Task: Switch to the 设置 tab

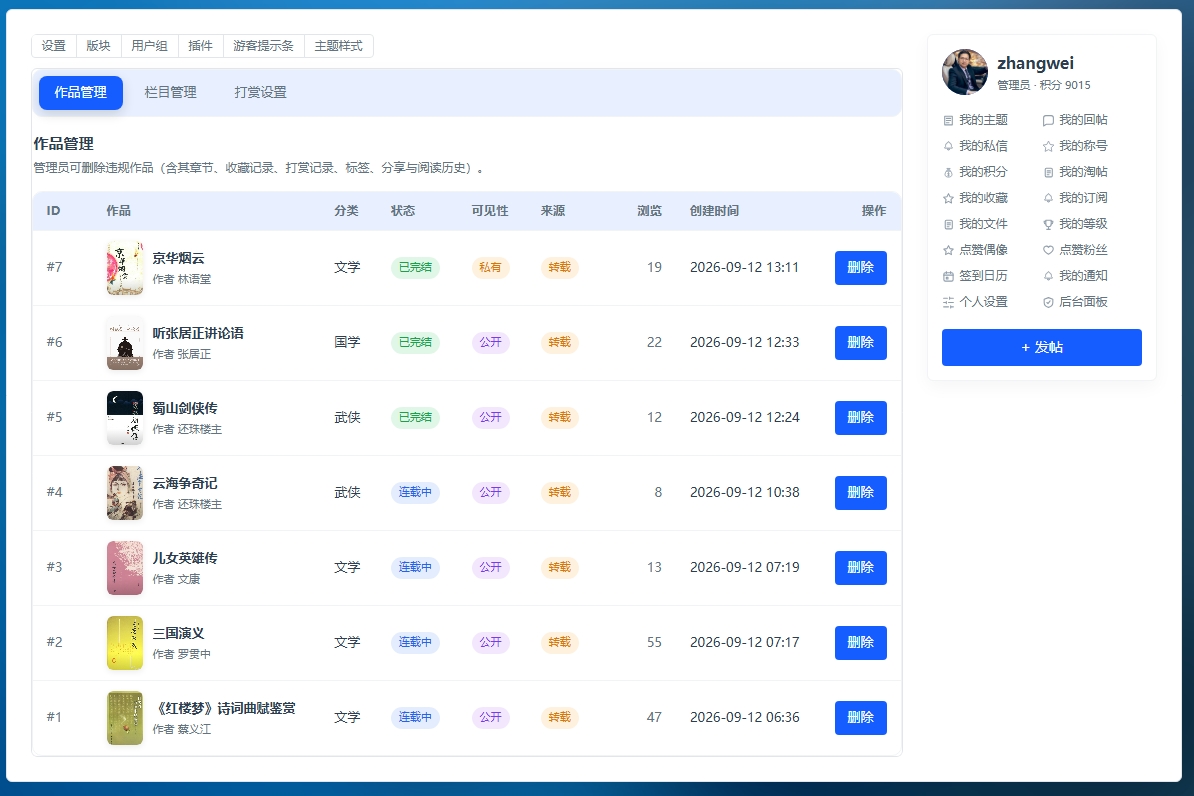Action: tap(54, 46)
